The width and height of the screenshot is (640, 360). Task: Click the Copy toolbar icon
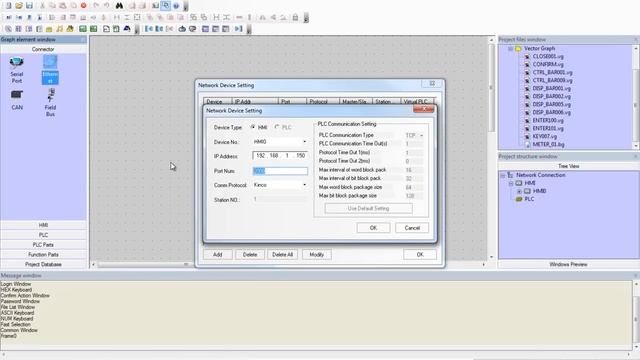(x=52, y=6)
